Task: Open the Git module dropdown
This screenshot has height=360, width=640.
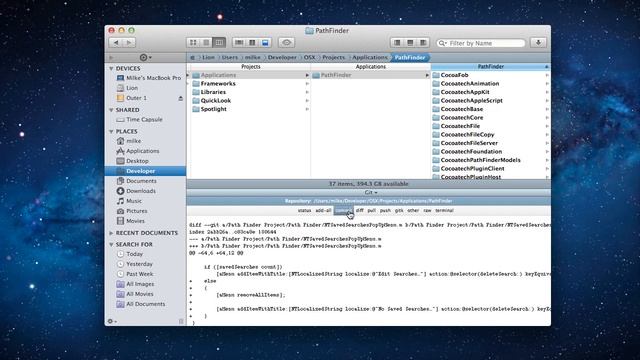Action: click(371, 192)
